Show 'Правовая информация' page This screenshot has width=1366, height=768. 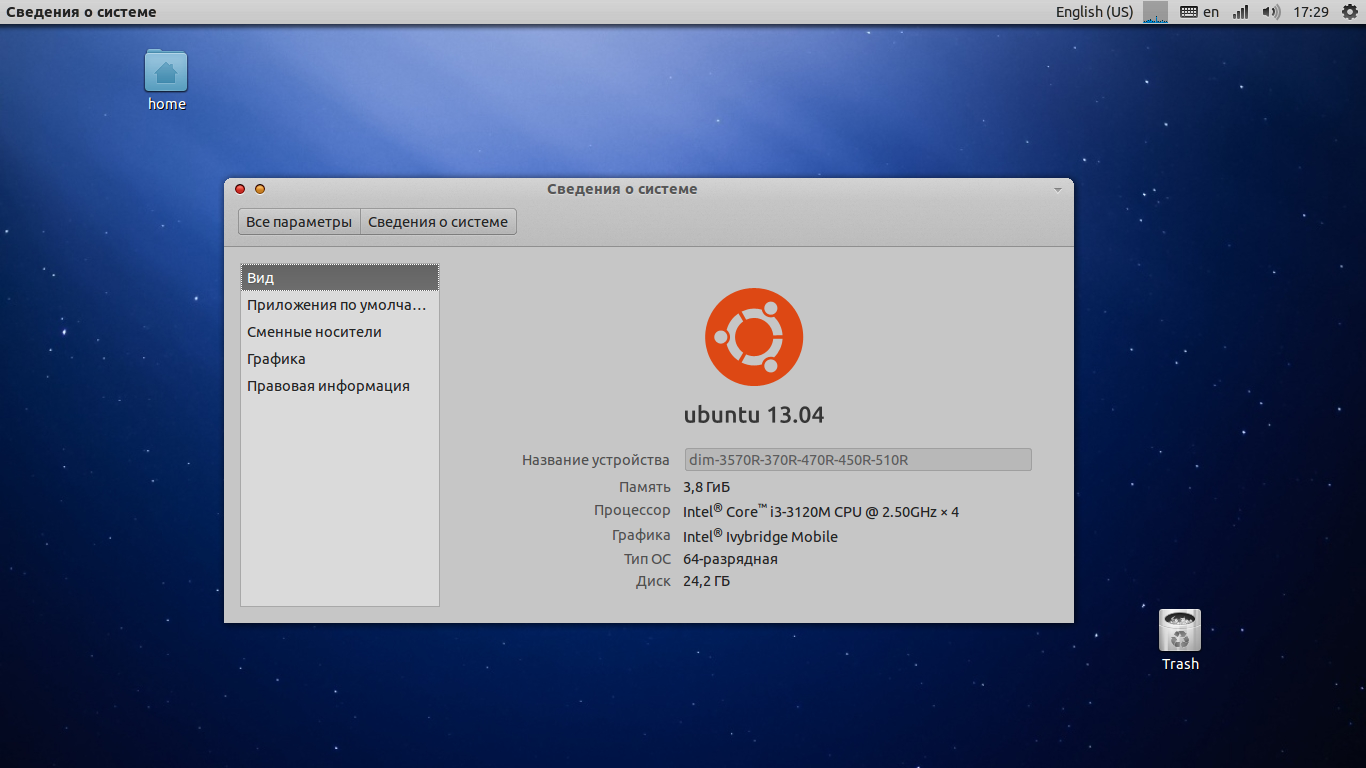coord(329,386)
